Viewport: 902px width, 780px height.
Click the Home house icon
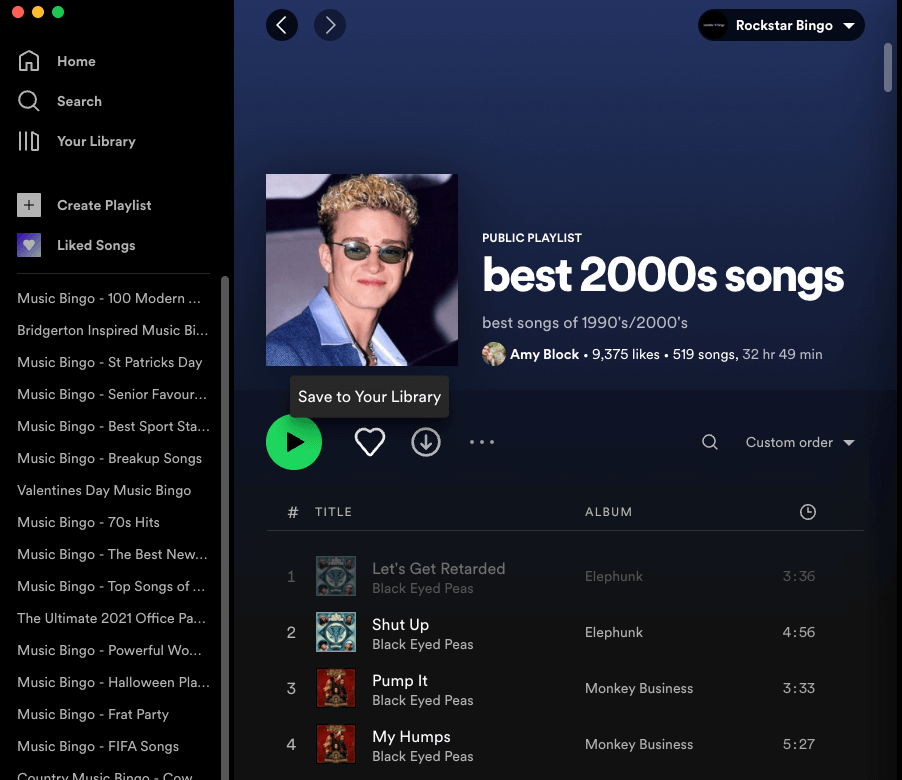tap(29, 61)
